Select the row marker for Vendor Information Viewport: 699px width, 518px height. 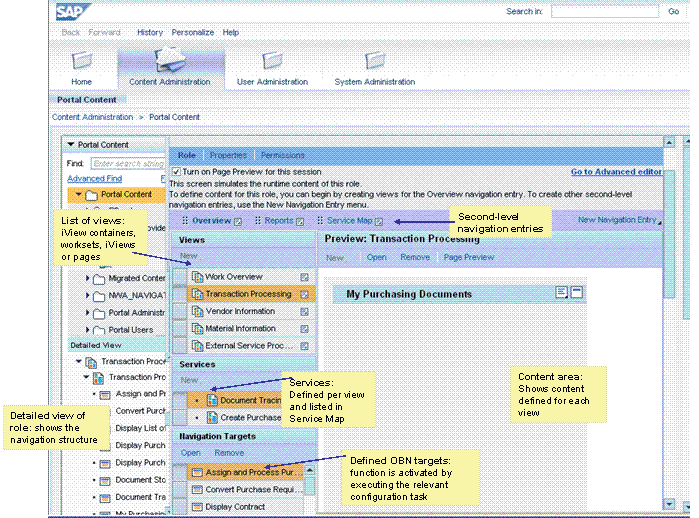tap(180, 311)
